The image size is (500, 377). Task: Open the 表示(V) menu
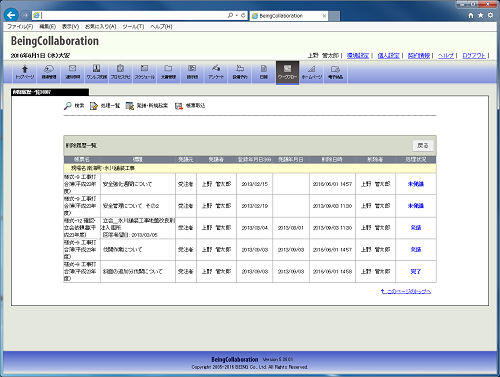coord(70,26)
